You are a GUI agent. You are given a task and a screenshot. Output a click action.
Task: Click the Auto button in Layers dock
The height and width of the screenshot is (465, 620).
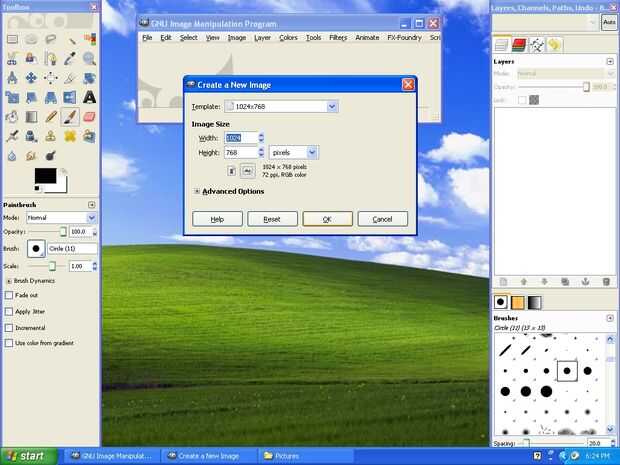(609, 23)
